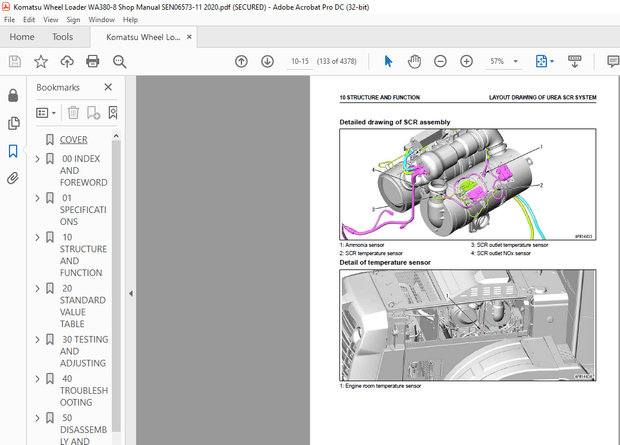Click the bookmarks panel scrollbar
This screenshot has height=445, width=620.
tap(116, 285)
